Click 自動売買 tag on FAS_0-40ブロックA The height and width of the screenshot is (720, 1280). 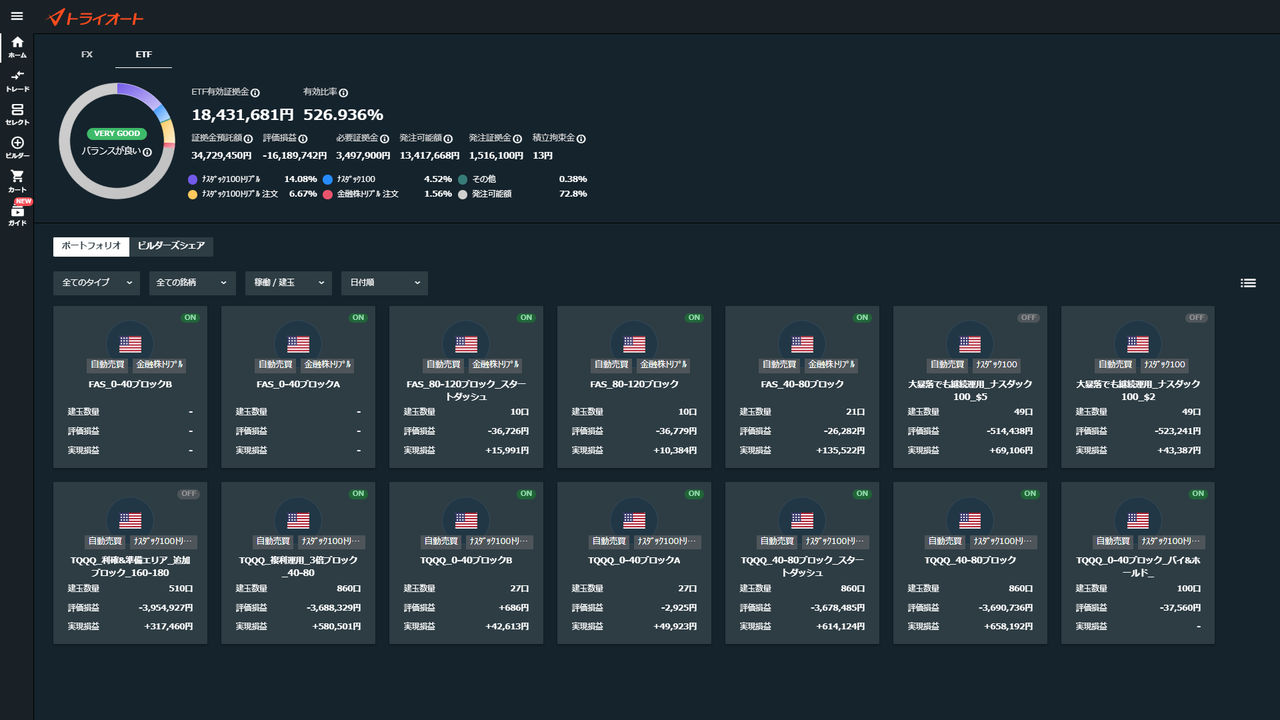(x=274, y=365)
